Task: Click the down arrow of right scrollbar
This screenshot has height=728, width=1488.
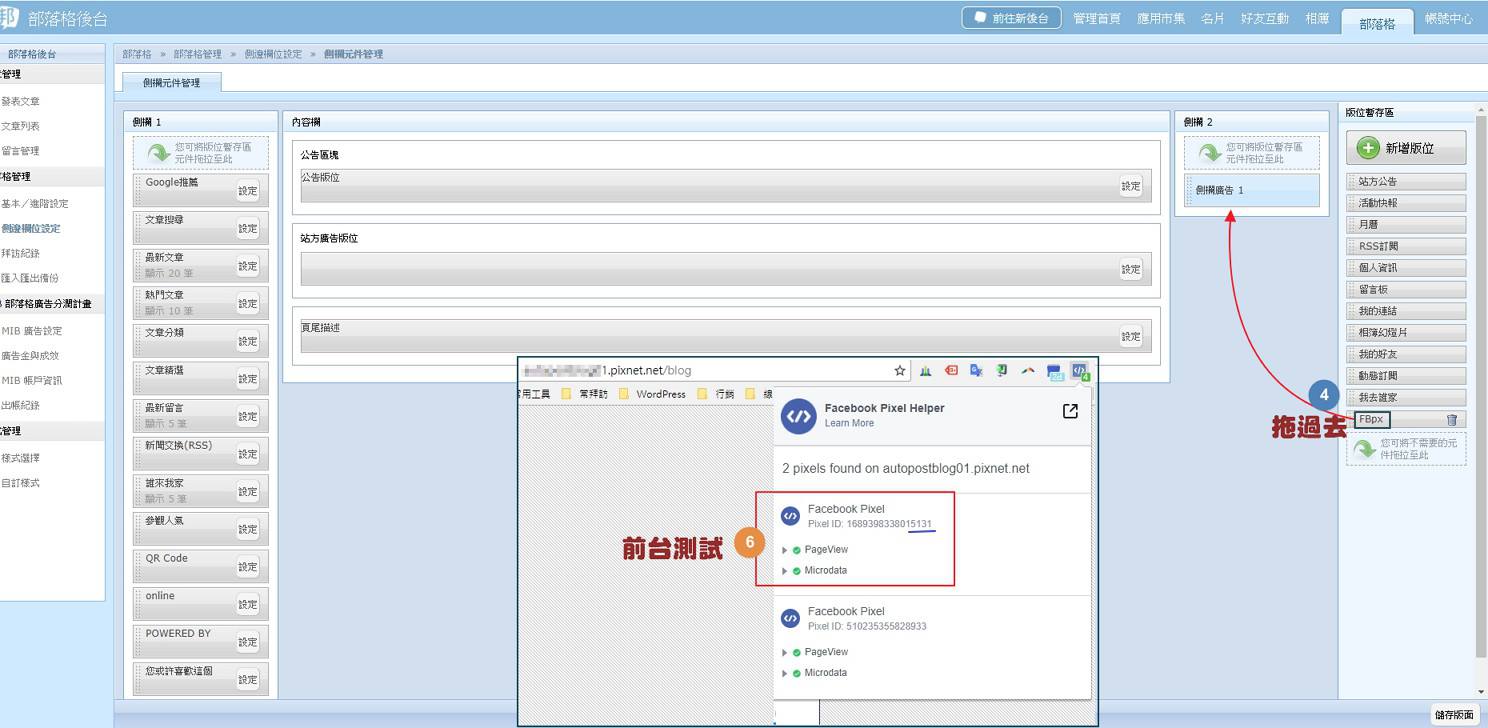Action: pyautogui.click(x=1480, y=692)
